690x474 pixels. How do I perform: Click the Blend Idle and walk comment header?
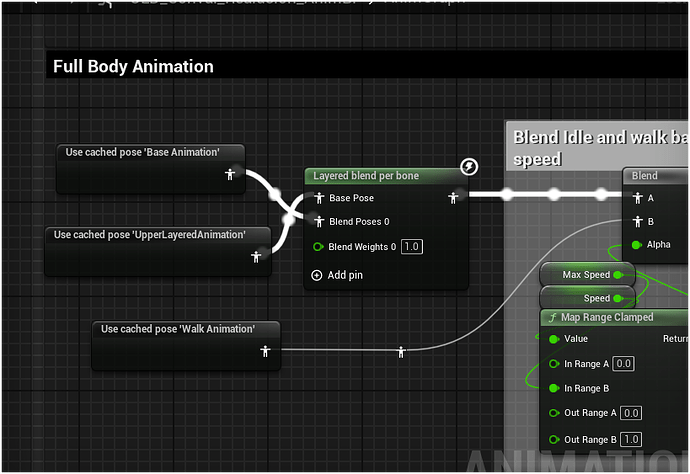click(597, 147)
